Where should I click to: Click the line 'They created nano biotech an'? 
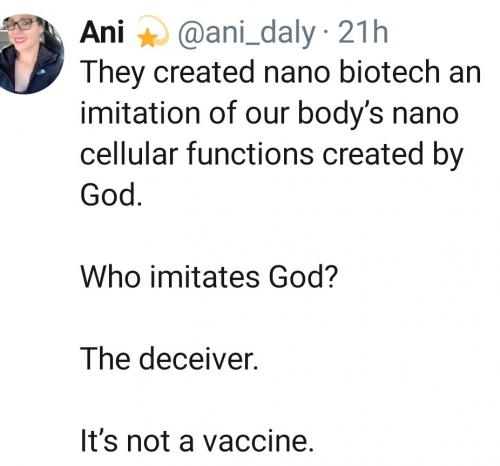pos(280,74)
